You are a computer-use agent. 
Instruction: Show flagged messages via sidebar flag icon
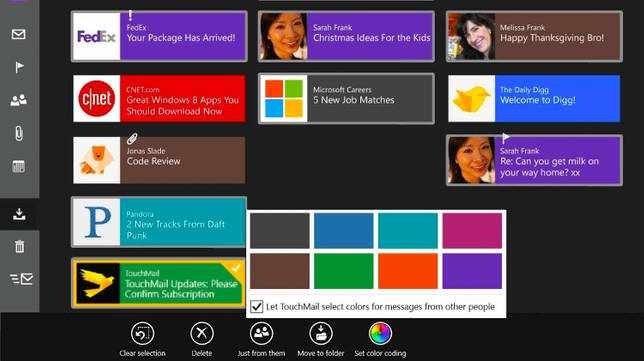(19, 67)
